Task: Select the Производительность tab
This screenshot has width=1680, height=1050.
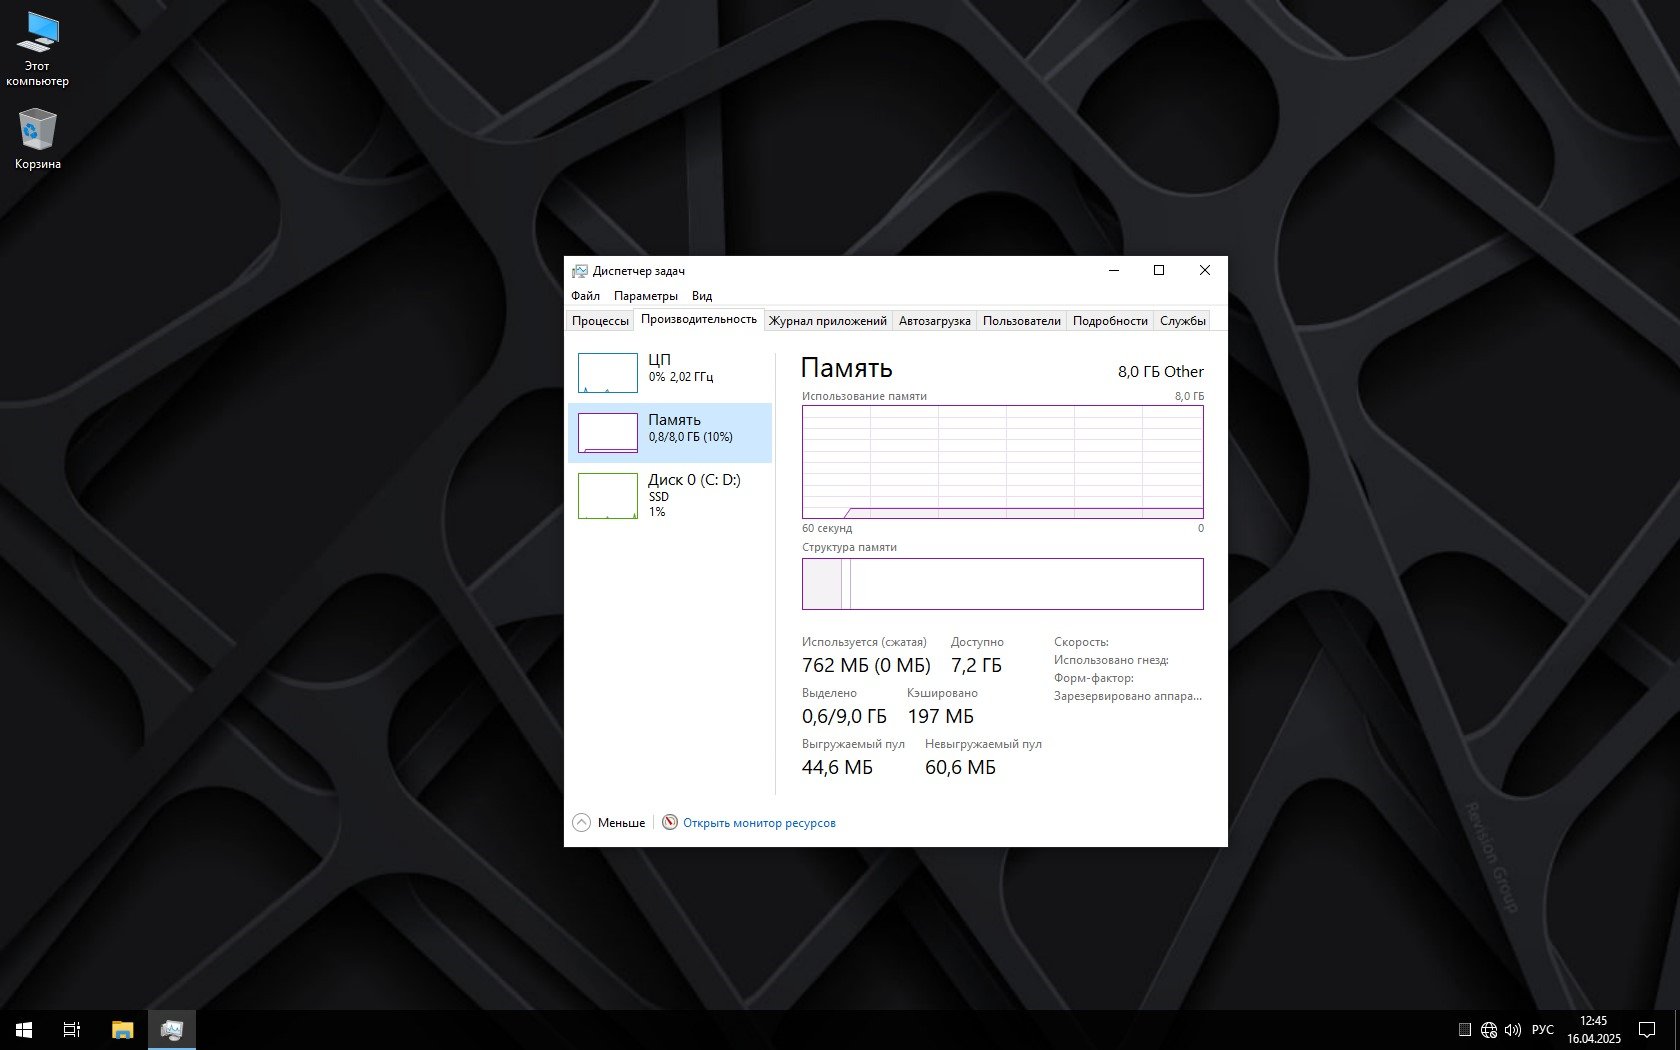Action: (699, 320)
